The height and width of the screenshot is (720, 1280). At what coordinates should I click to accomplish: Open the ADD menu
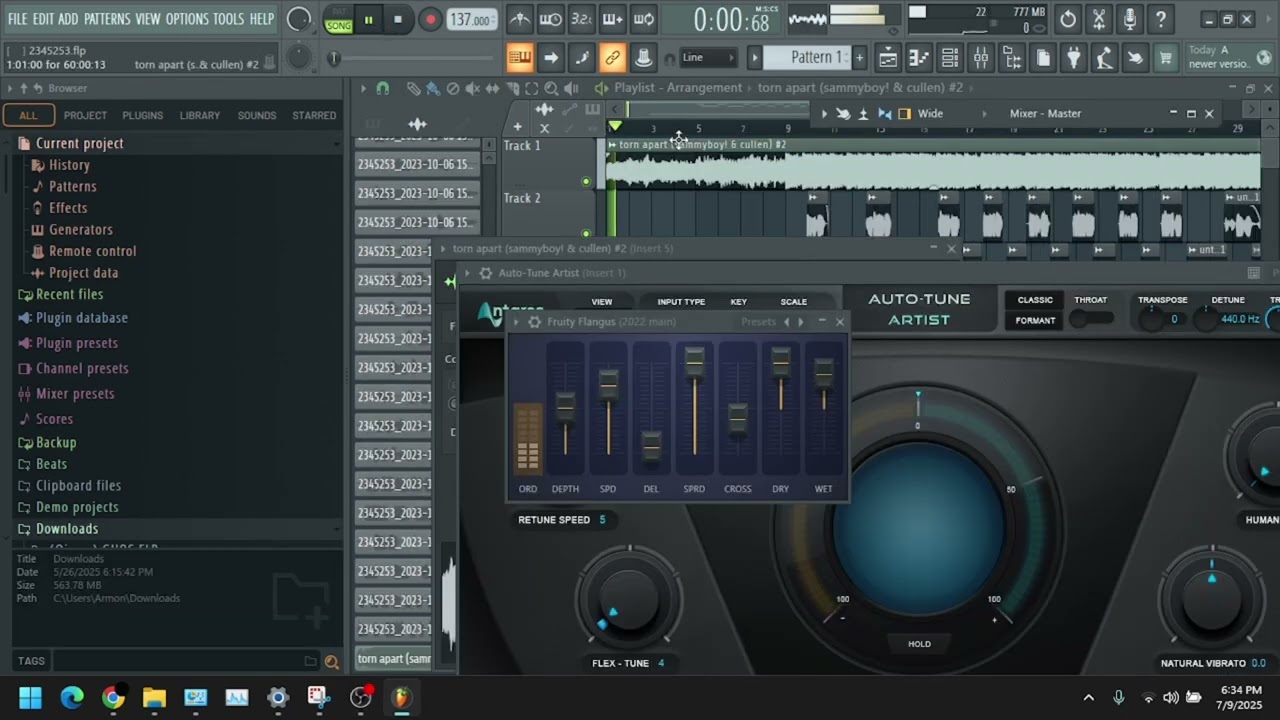click(68, 19)
